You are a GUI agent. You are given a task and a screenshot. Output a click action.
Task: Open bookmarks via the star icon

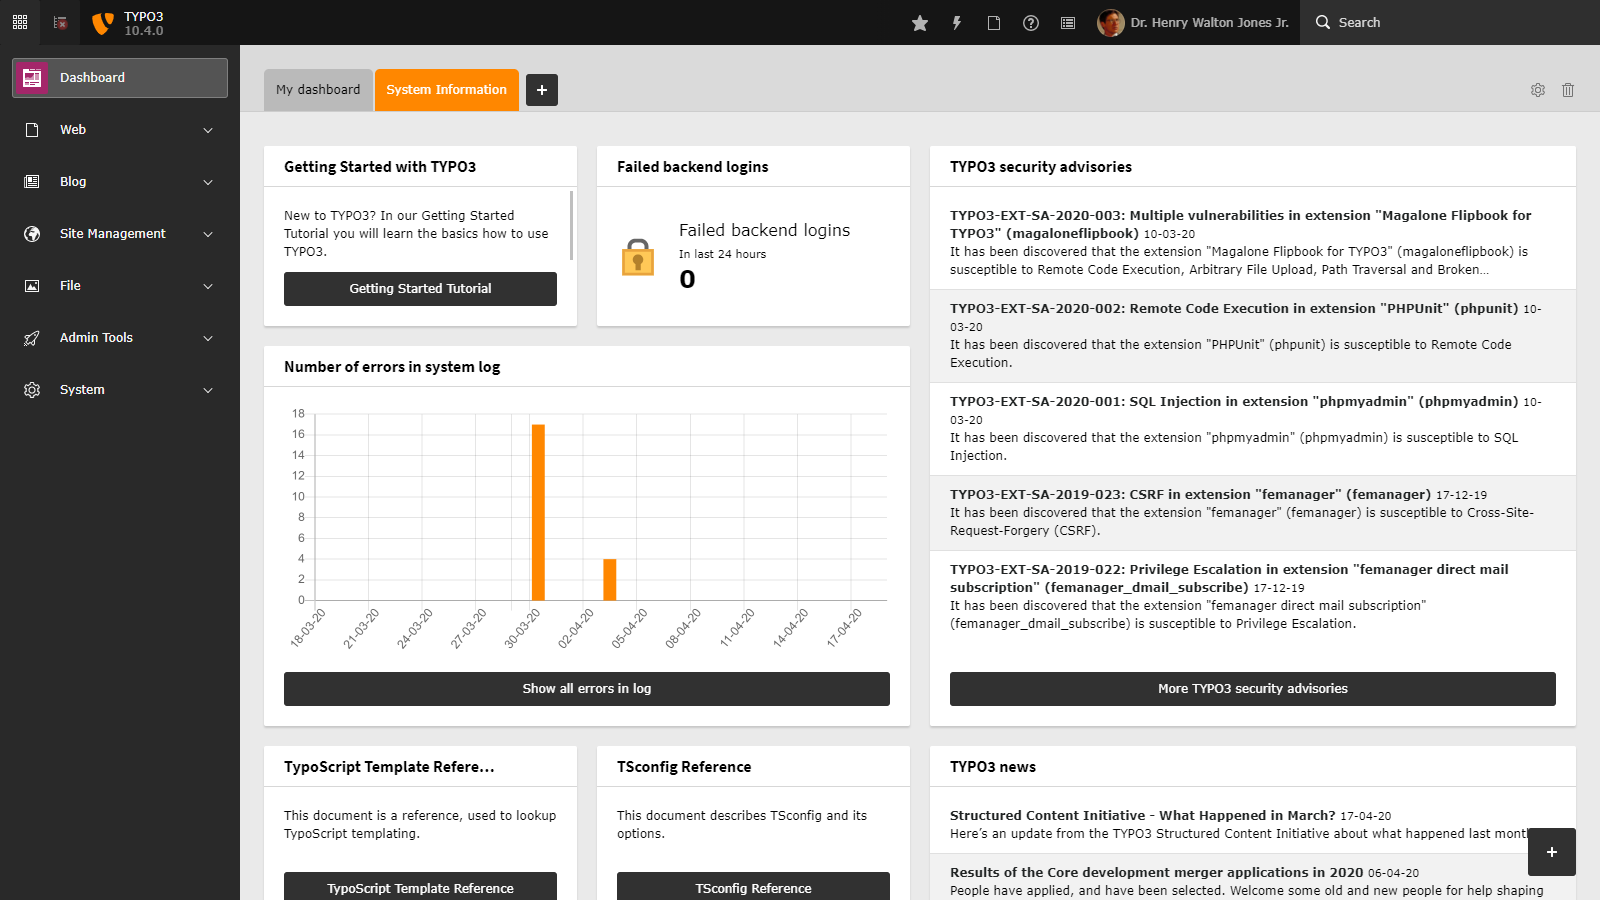click(919, 22)
